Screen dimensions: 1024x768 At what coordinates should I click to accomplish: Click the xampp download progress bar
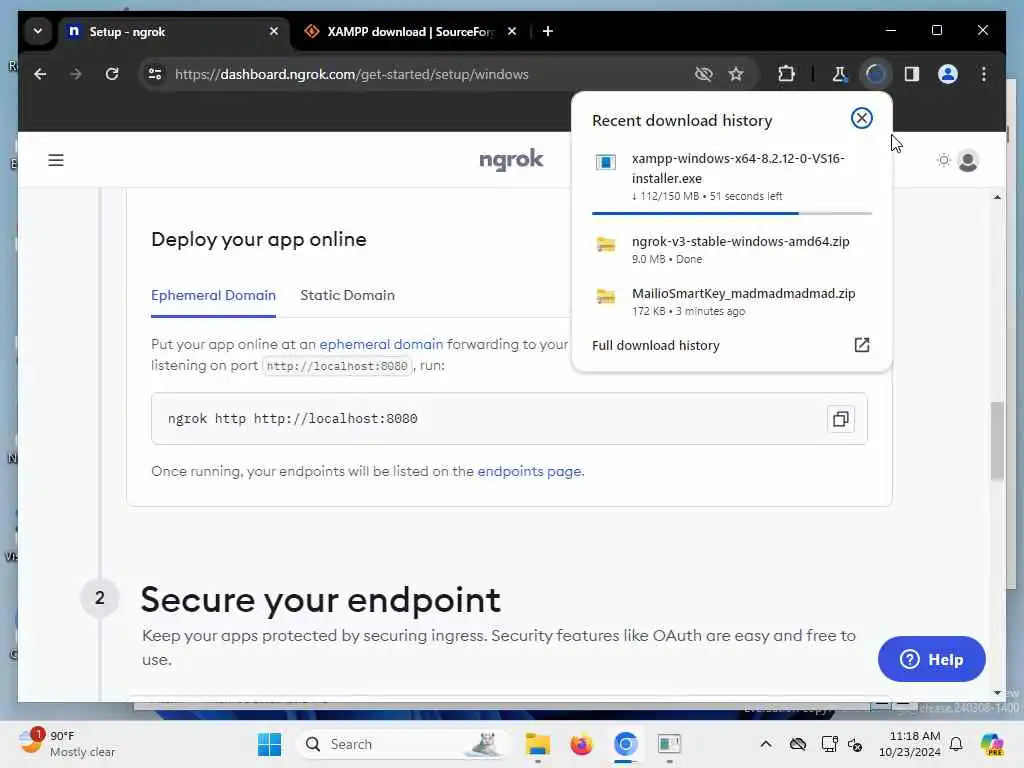pos(731,213)
